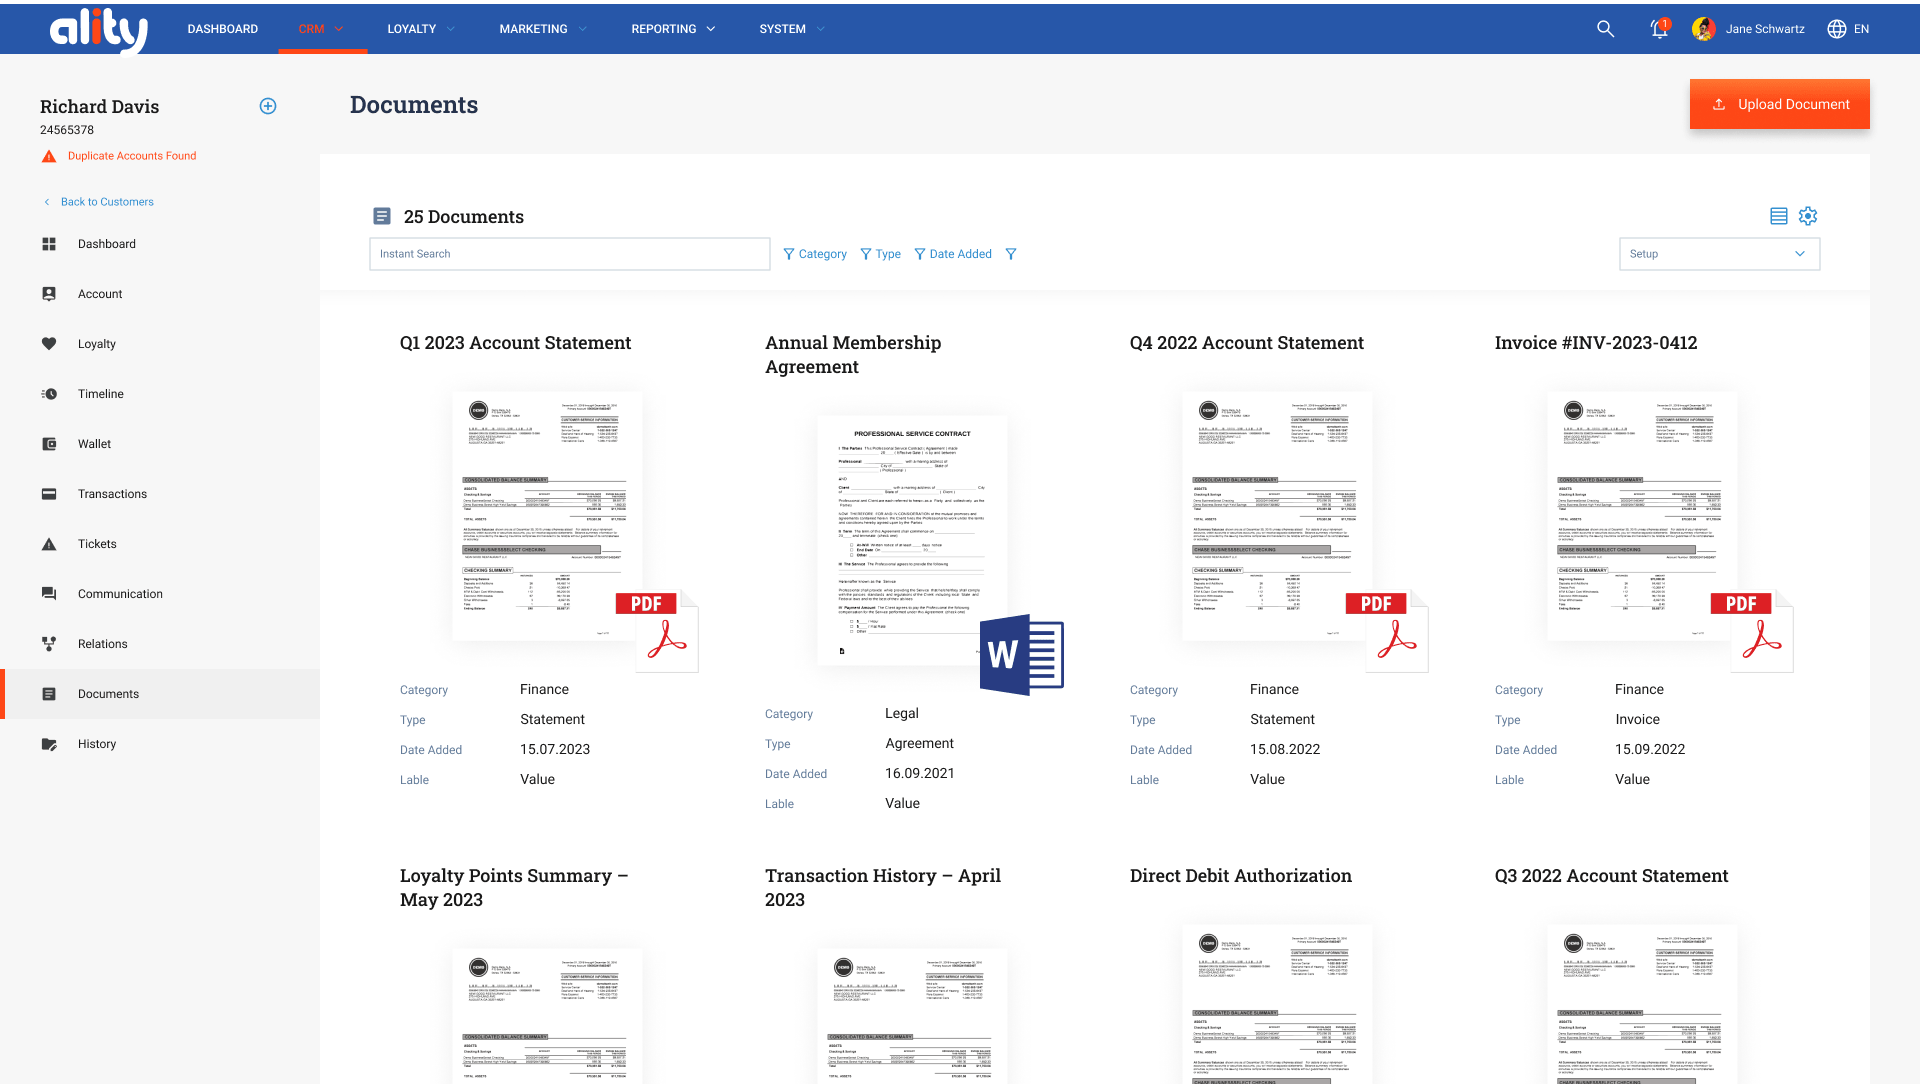The image size is (1920, 1084).
Task: Click the Duplicate Accounts warning triangle
Action: (x=49, y=156)
